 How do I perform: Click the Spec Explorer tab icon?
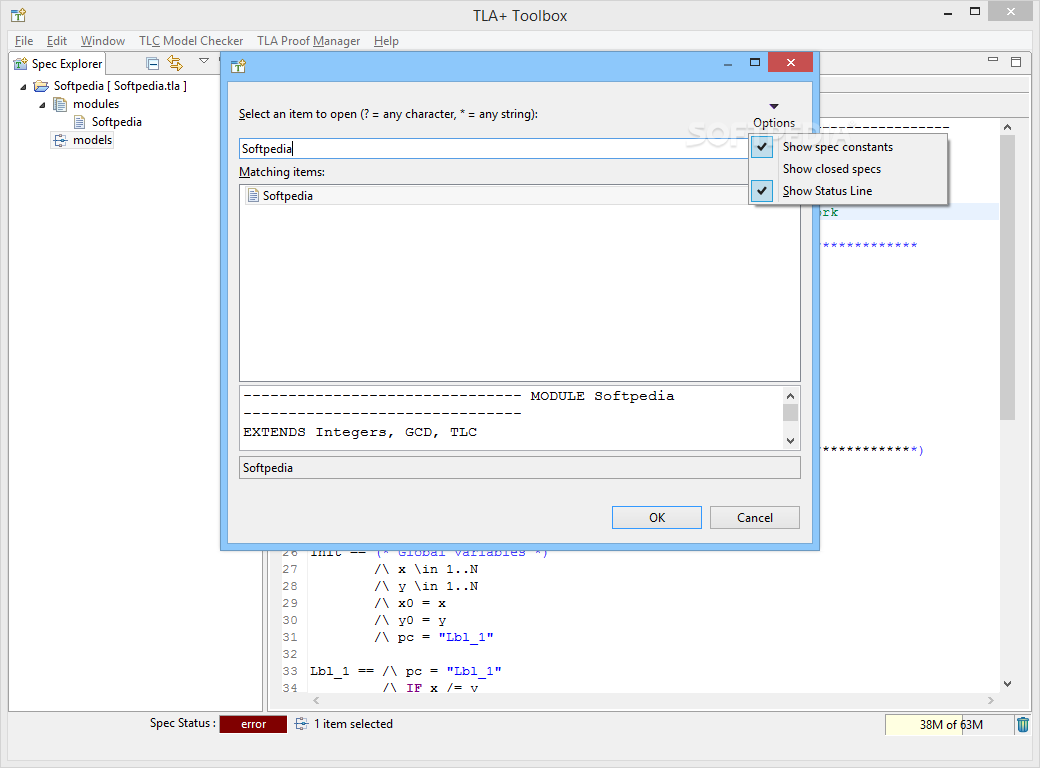click(x=21, y=64)
